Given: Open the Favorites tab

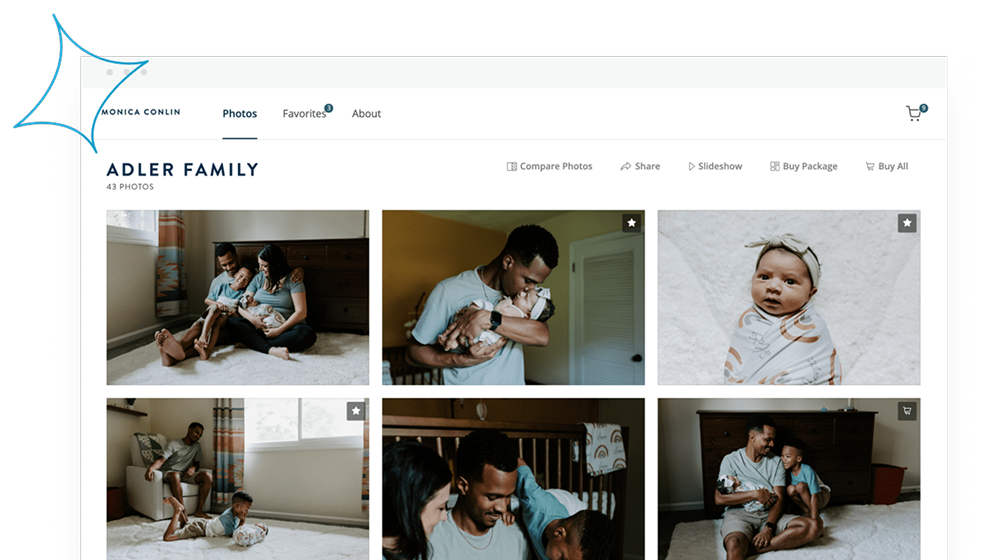Looking at the screenshot, I should pos(304,114).
